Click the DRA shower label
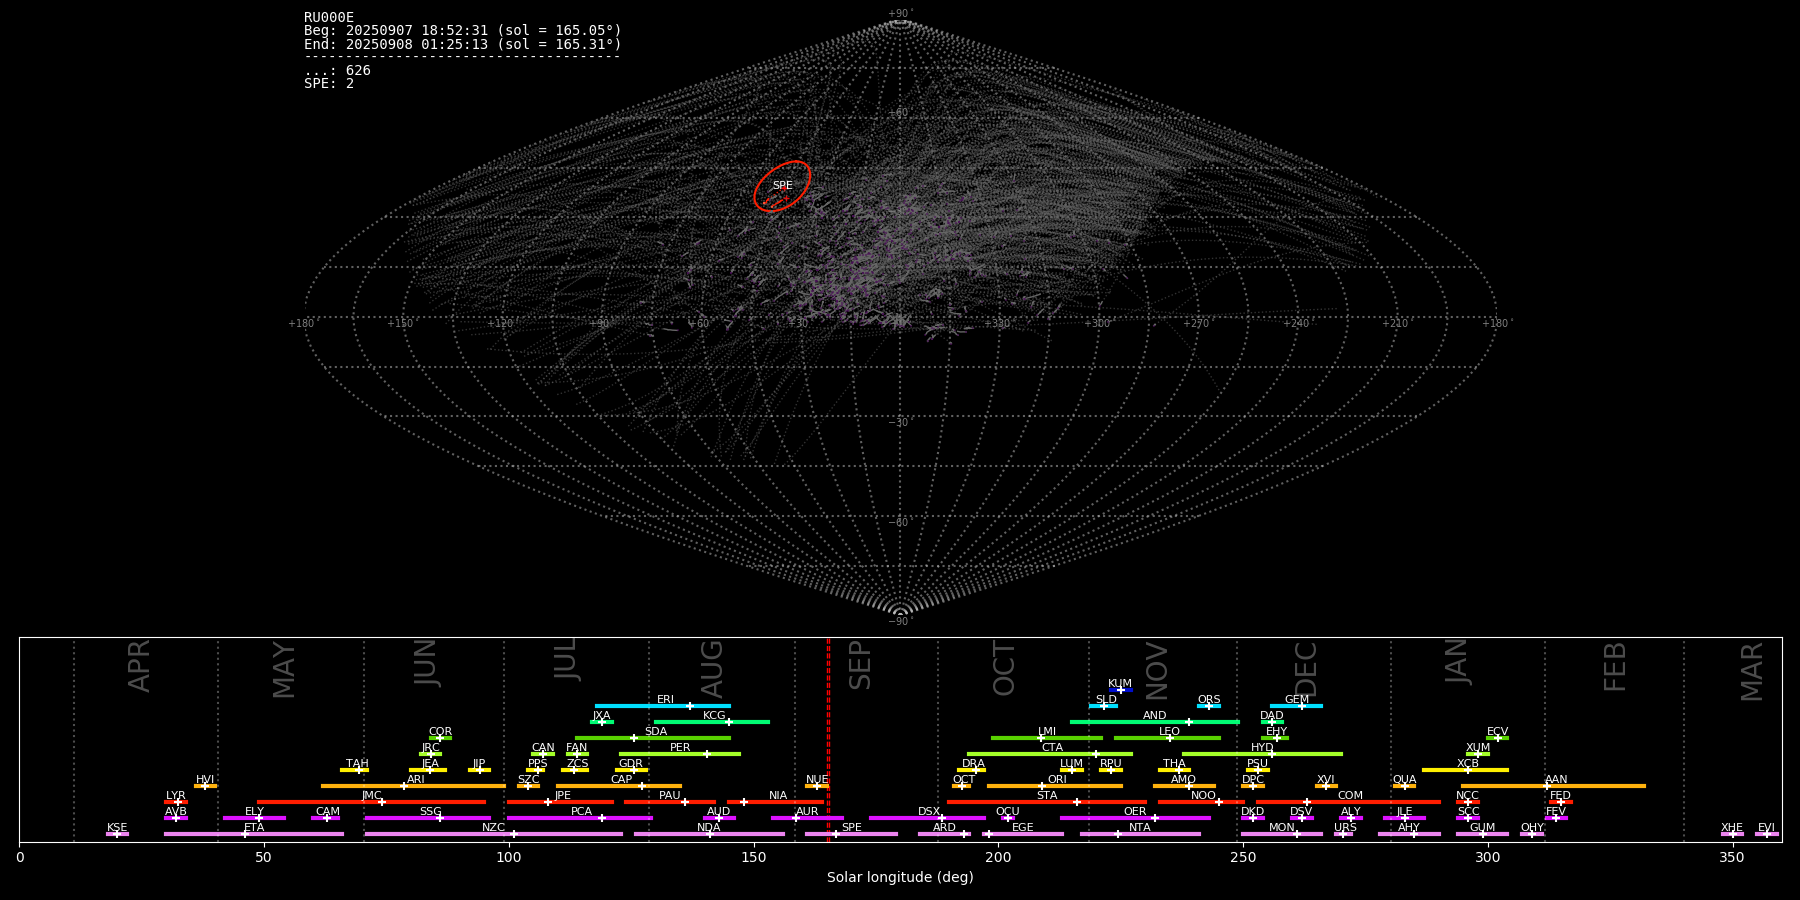The height and width of the screenshot is (900, 1800). point(973,763)
